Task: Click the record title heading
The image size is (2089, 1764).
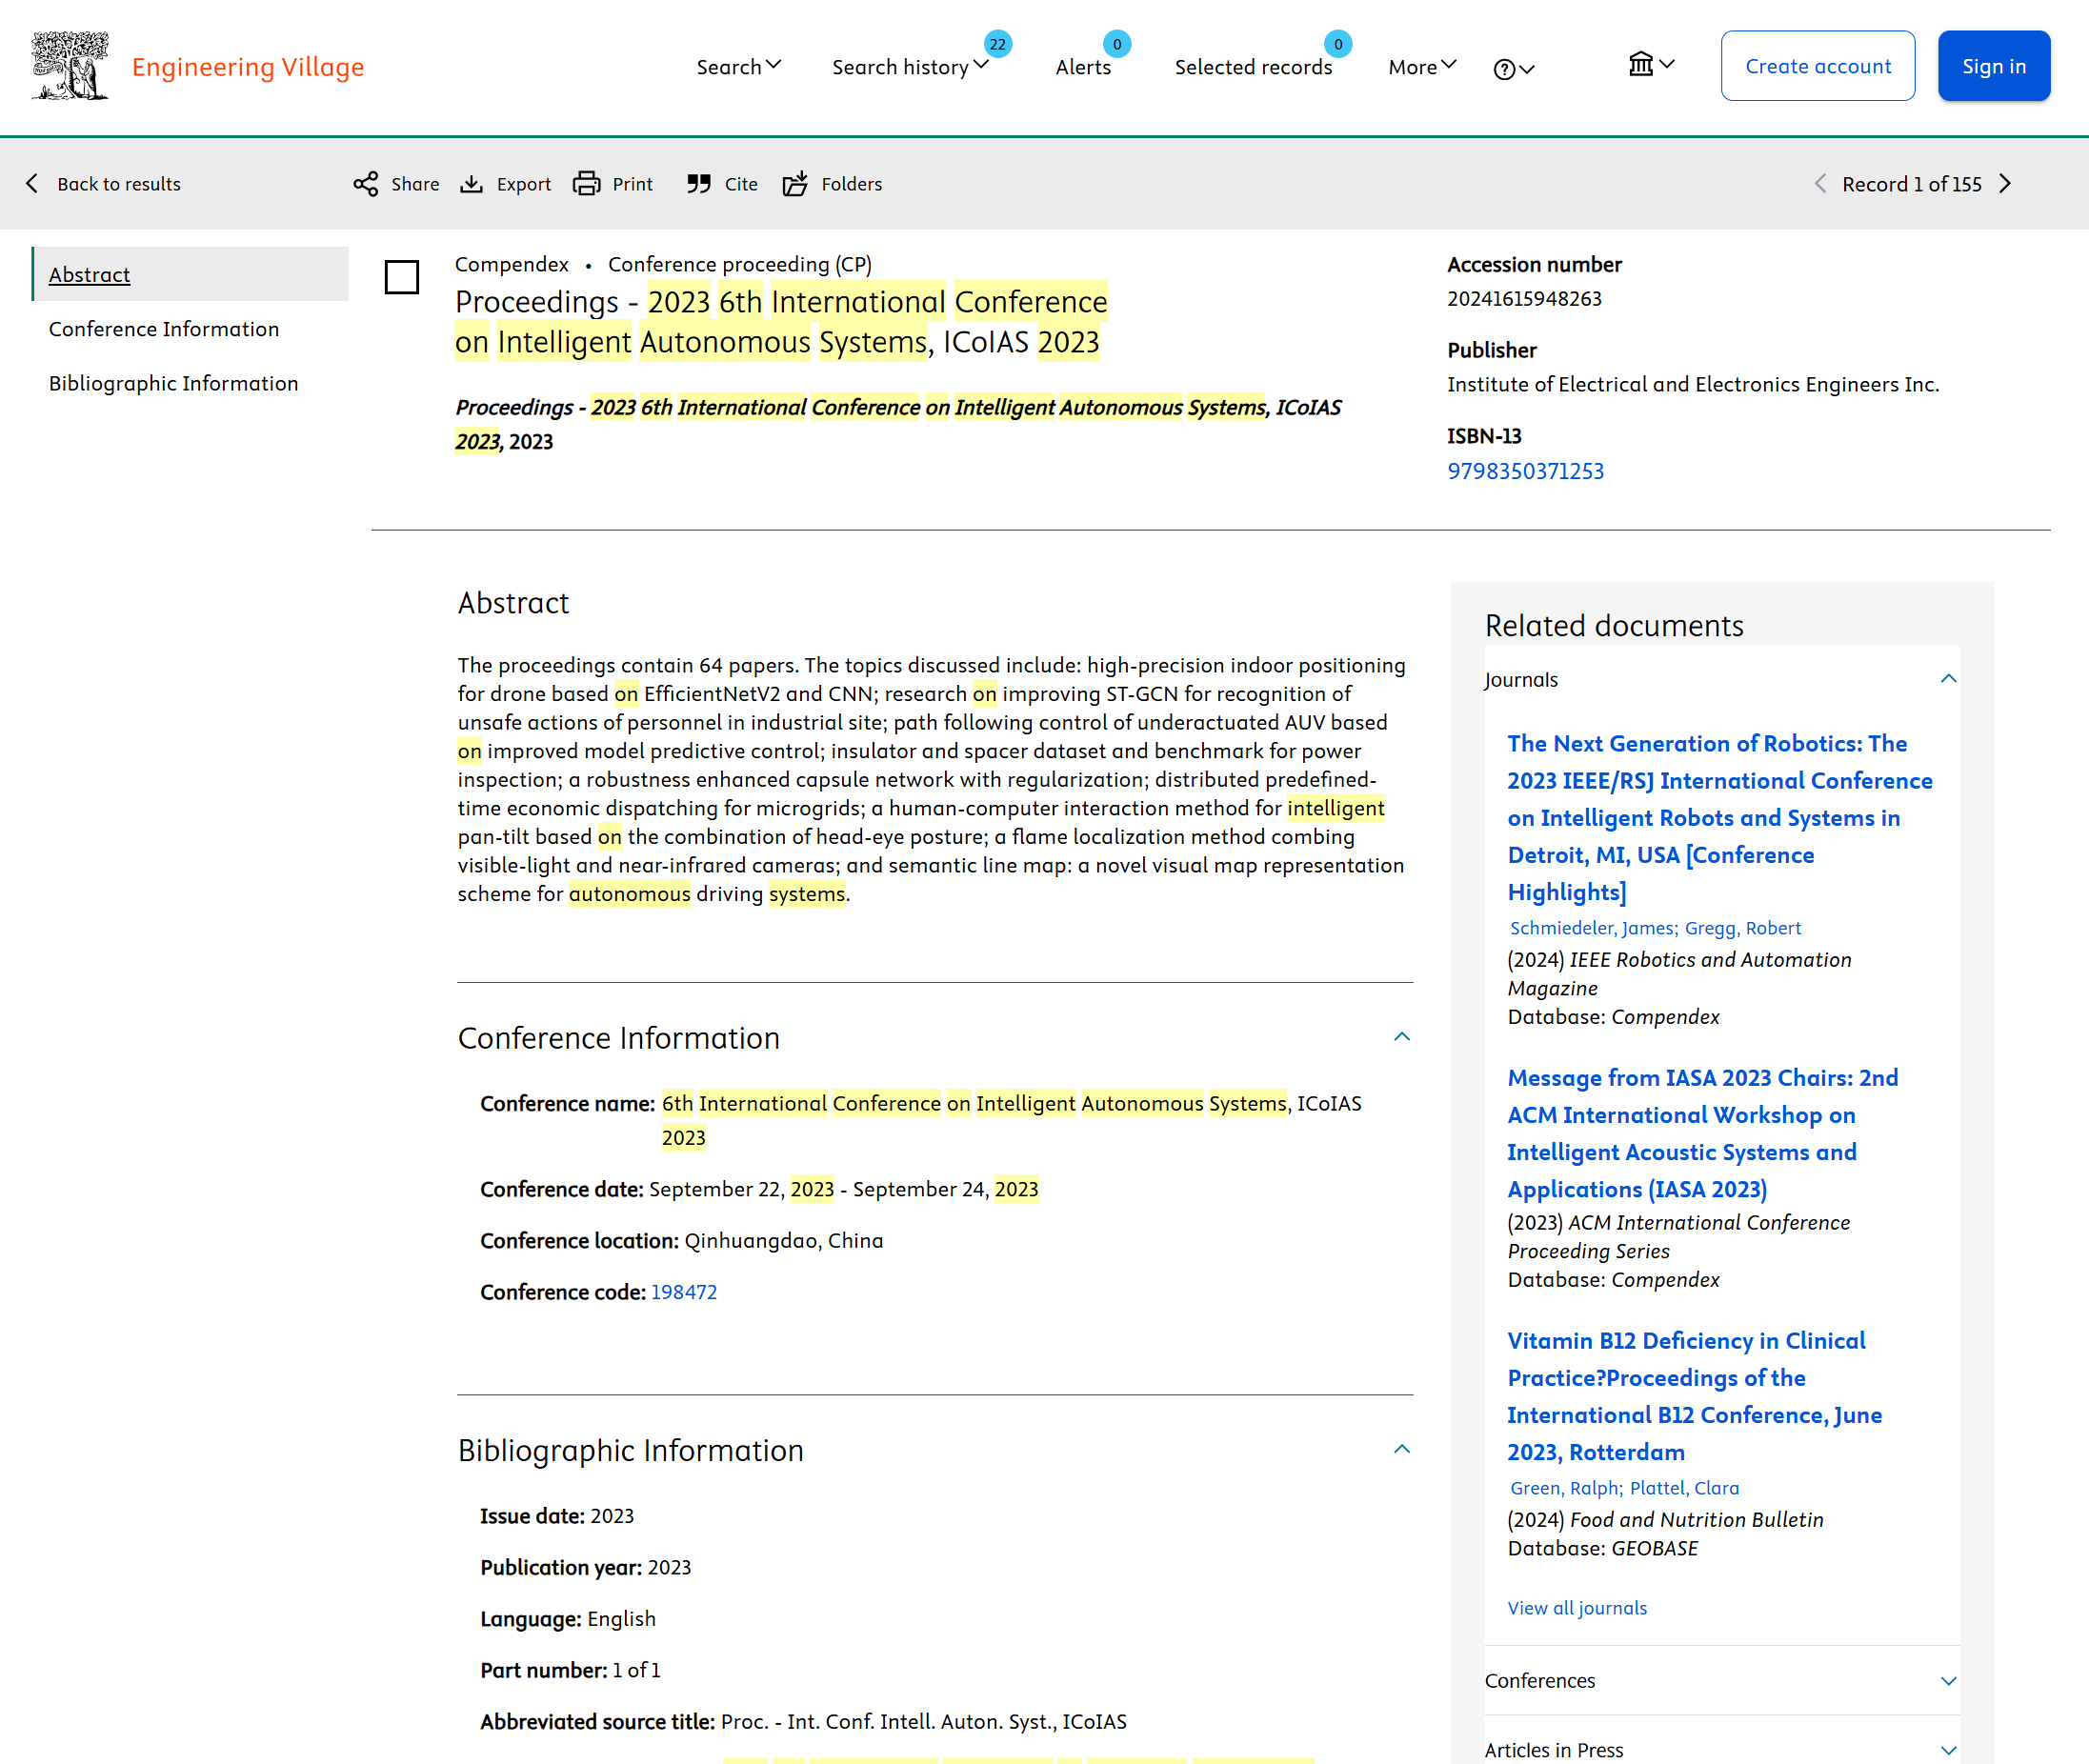Action: click(781, 322)
